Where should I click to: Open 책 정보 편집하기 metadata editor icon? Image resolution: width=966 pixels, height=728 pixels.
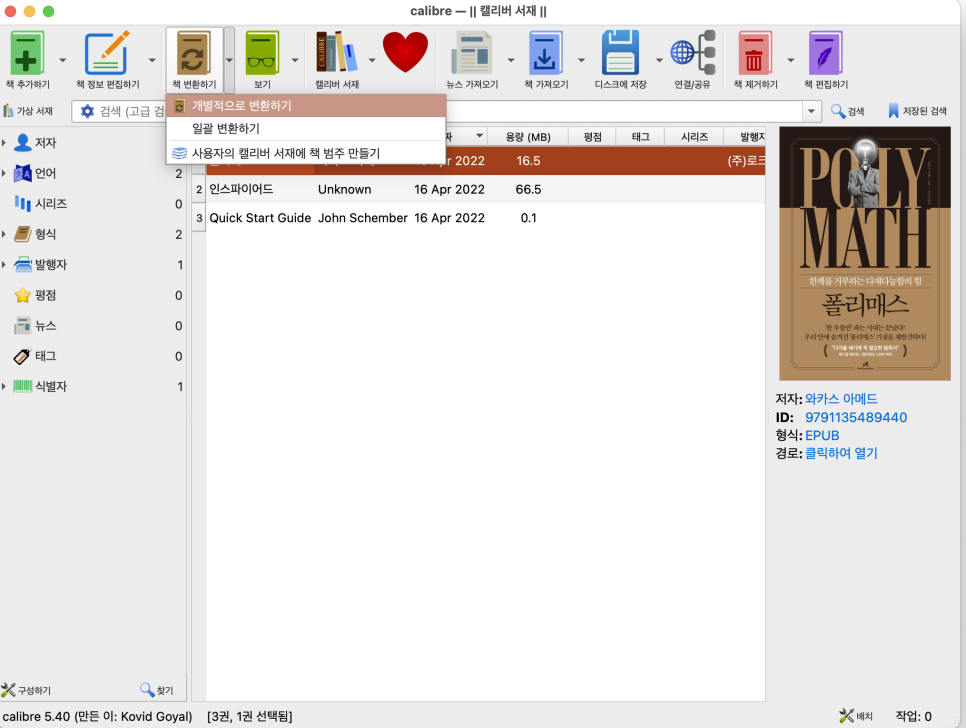point(107,54)
